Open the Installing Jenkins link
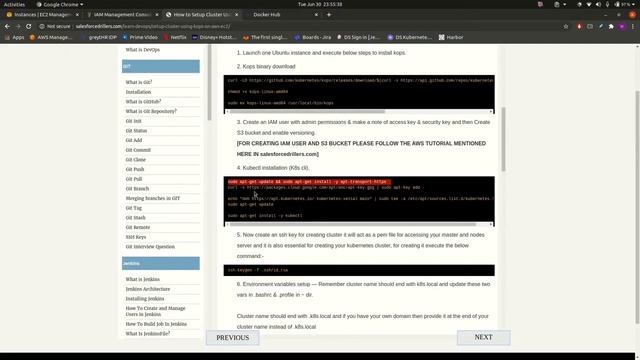 click(x=144, y=299)
